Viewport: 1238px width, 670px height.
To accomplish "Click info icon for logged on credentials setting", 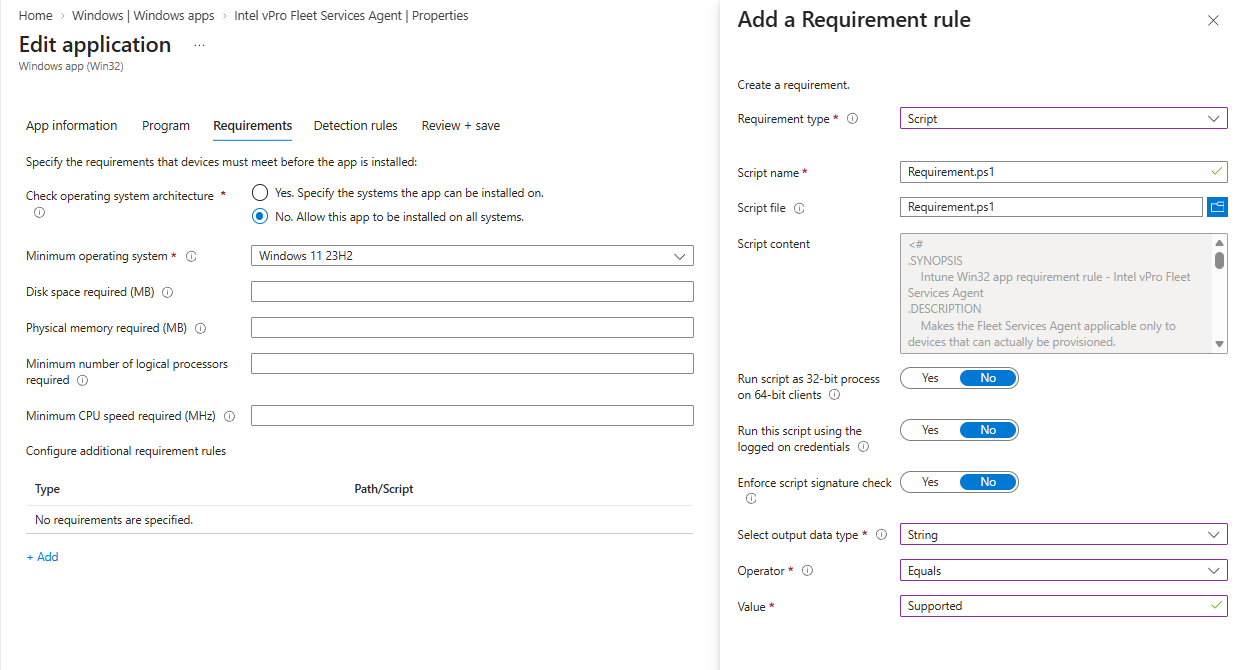I will (863, 447).
